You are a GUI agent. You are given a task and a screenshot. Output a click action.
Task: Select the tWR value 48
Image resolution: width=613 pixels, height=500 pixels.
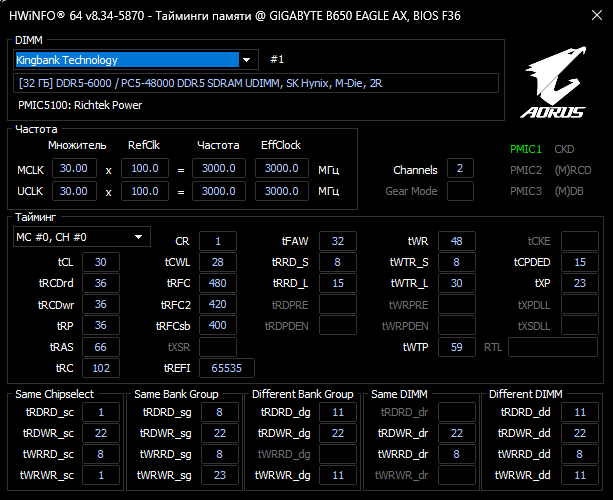pos(457,241)
